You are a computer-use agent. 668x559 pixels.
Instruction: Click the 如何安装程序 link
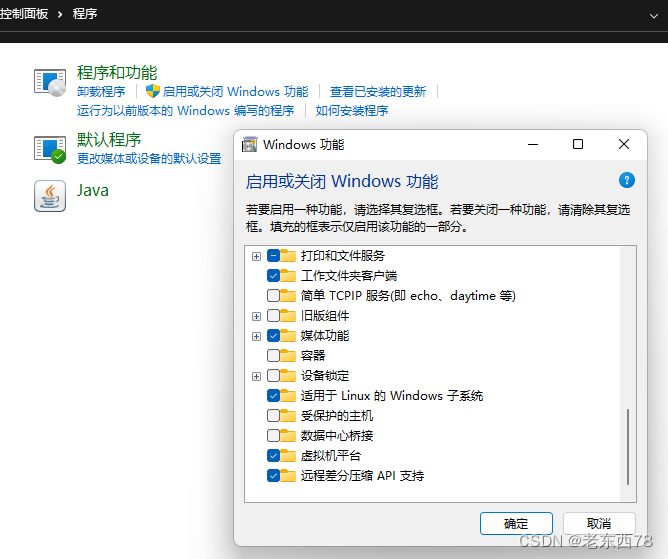point(352,111)
